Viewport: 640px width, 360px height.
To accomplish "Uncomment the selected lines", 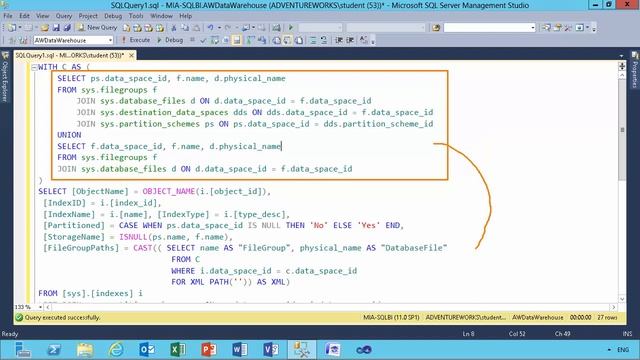I will click(x=324, y=40).
